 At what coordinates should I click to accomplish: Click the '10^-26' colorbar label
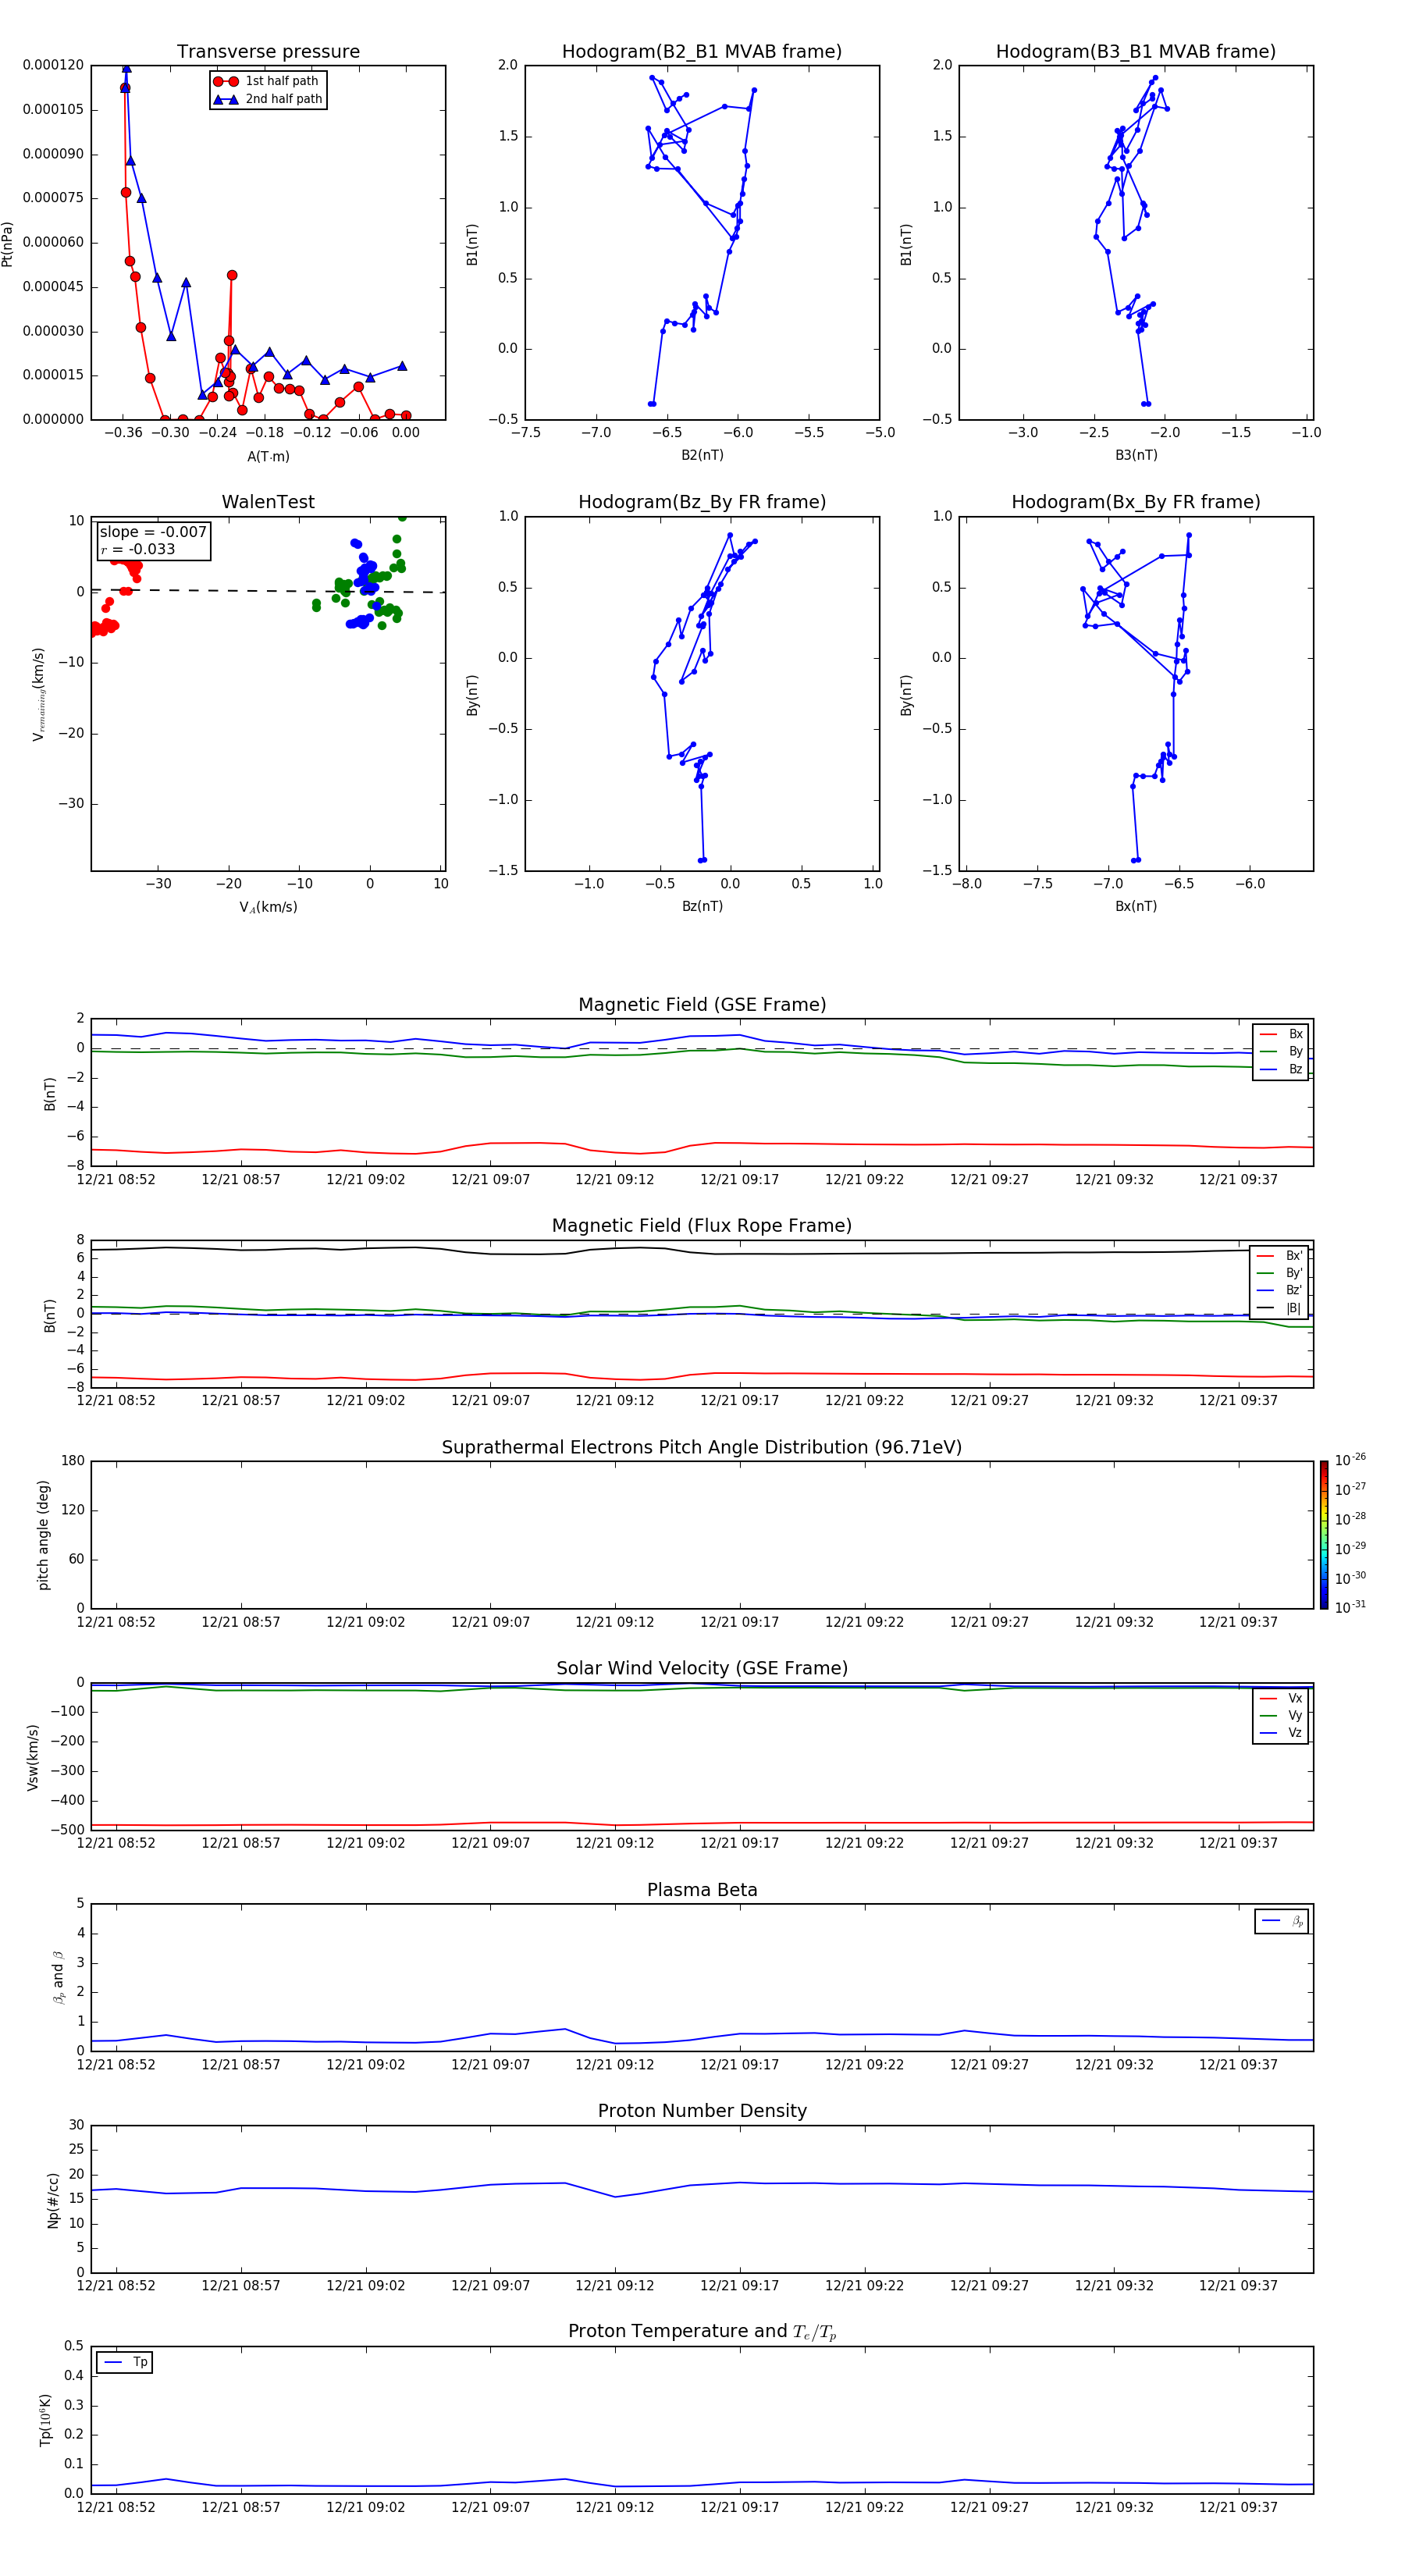(x=1350, y=1460)
